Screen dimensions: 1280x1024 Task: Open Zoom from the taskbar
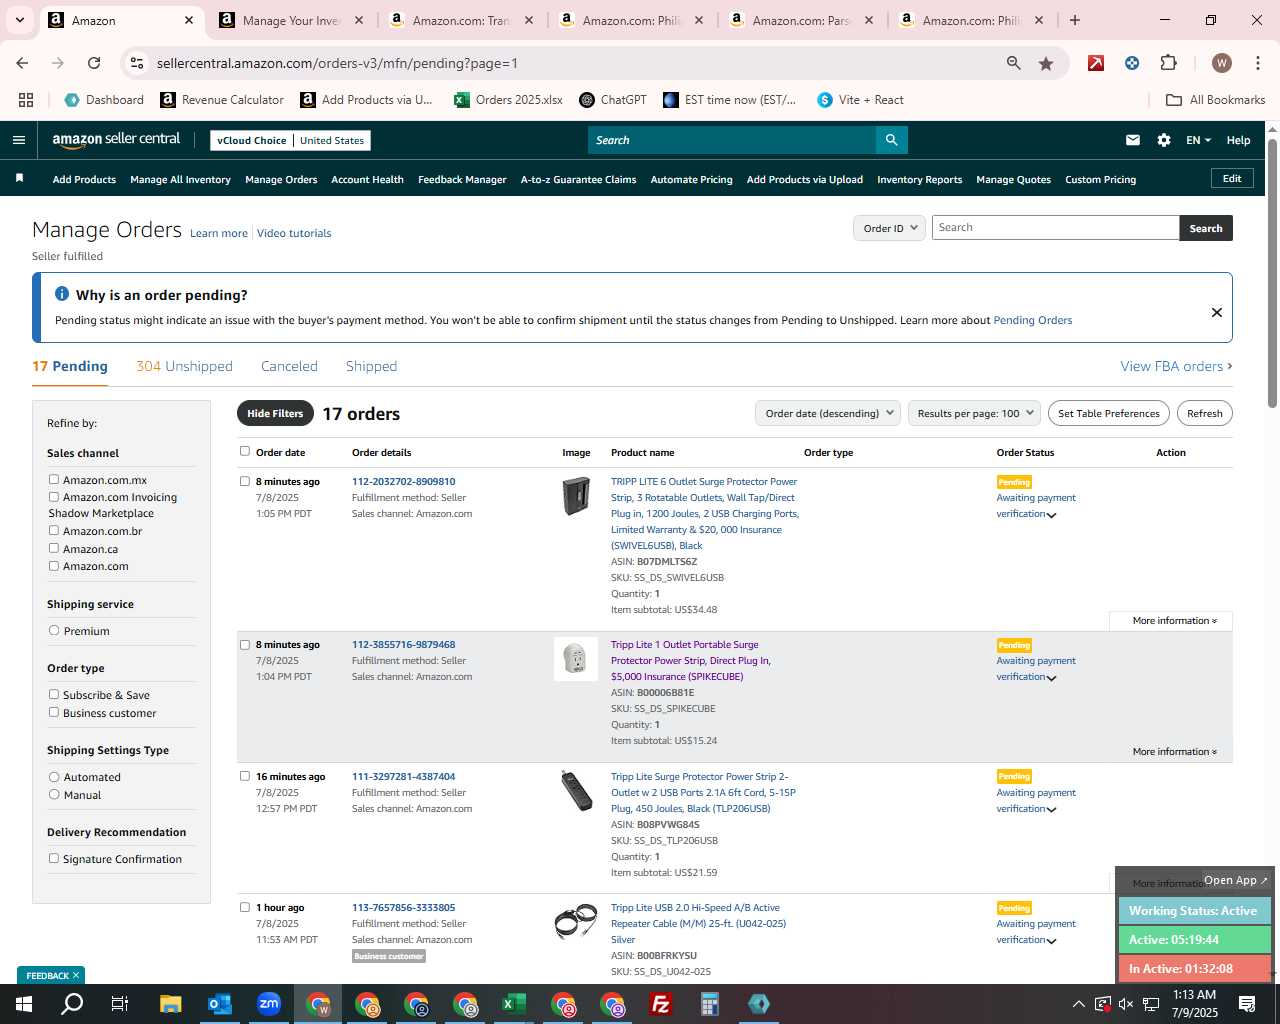pyautogui.click(x=269, y=1004)
